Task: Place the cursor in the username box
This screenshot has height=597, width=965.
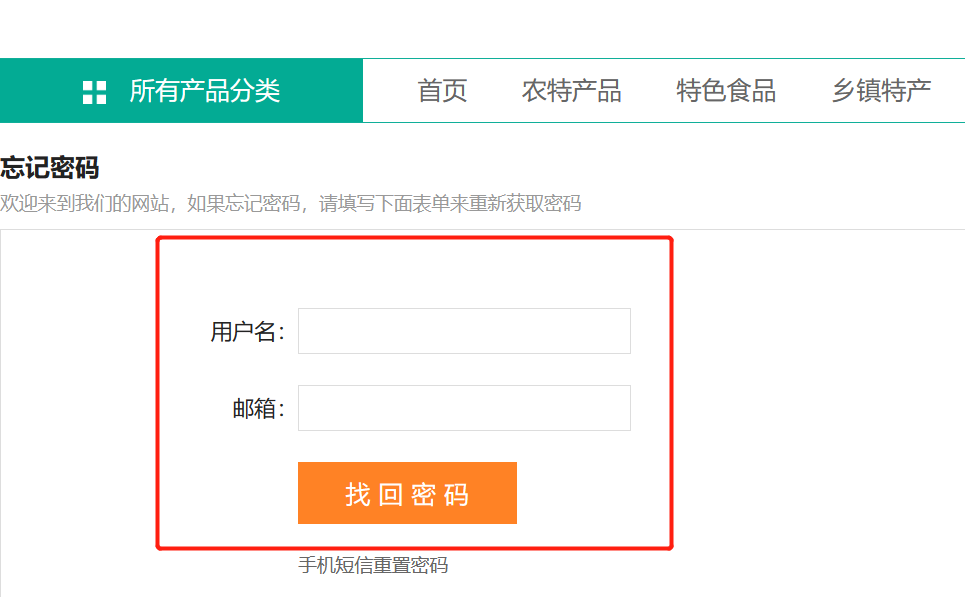Action: 464,331
